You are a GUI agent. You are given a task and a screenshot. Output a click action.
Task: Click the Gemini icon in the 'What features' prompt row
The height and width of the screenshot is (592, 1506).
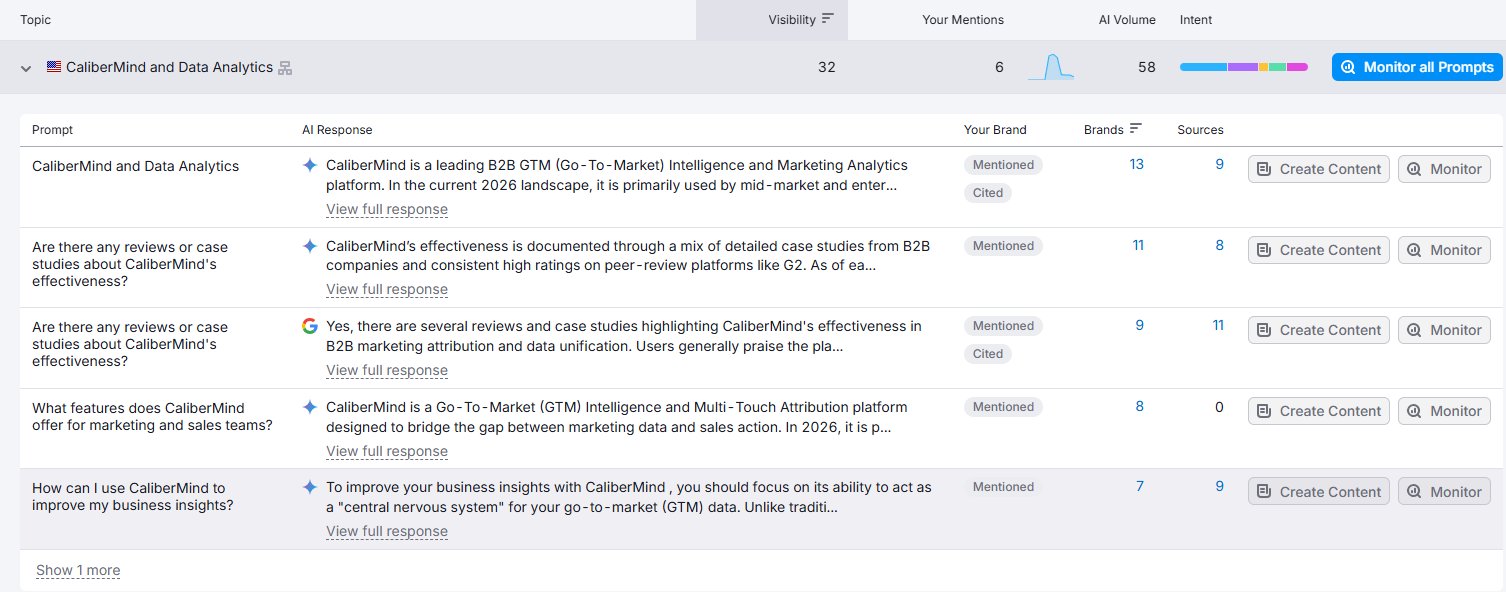pos(310,407)
